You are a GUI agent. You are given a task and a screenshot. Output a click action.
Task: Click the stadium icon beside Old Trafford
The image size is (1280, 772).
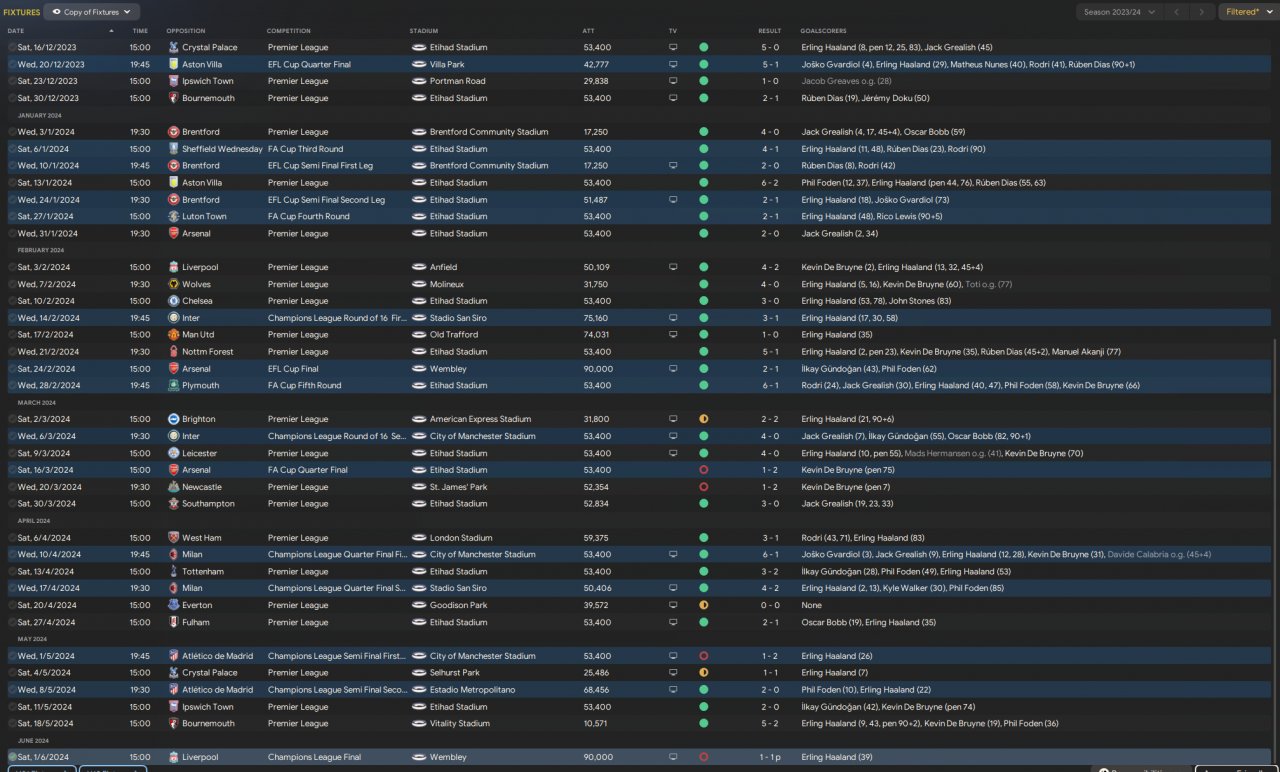pyautogui.click(x=419, y=335)
